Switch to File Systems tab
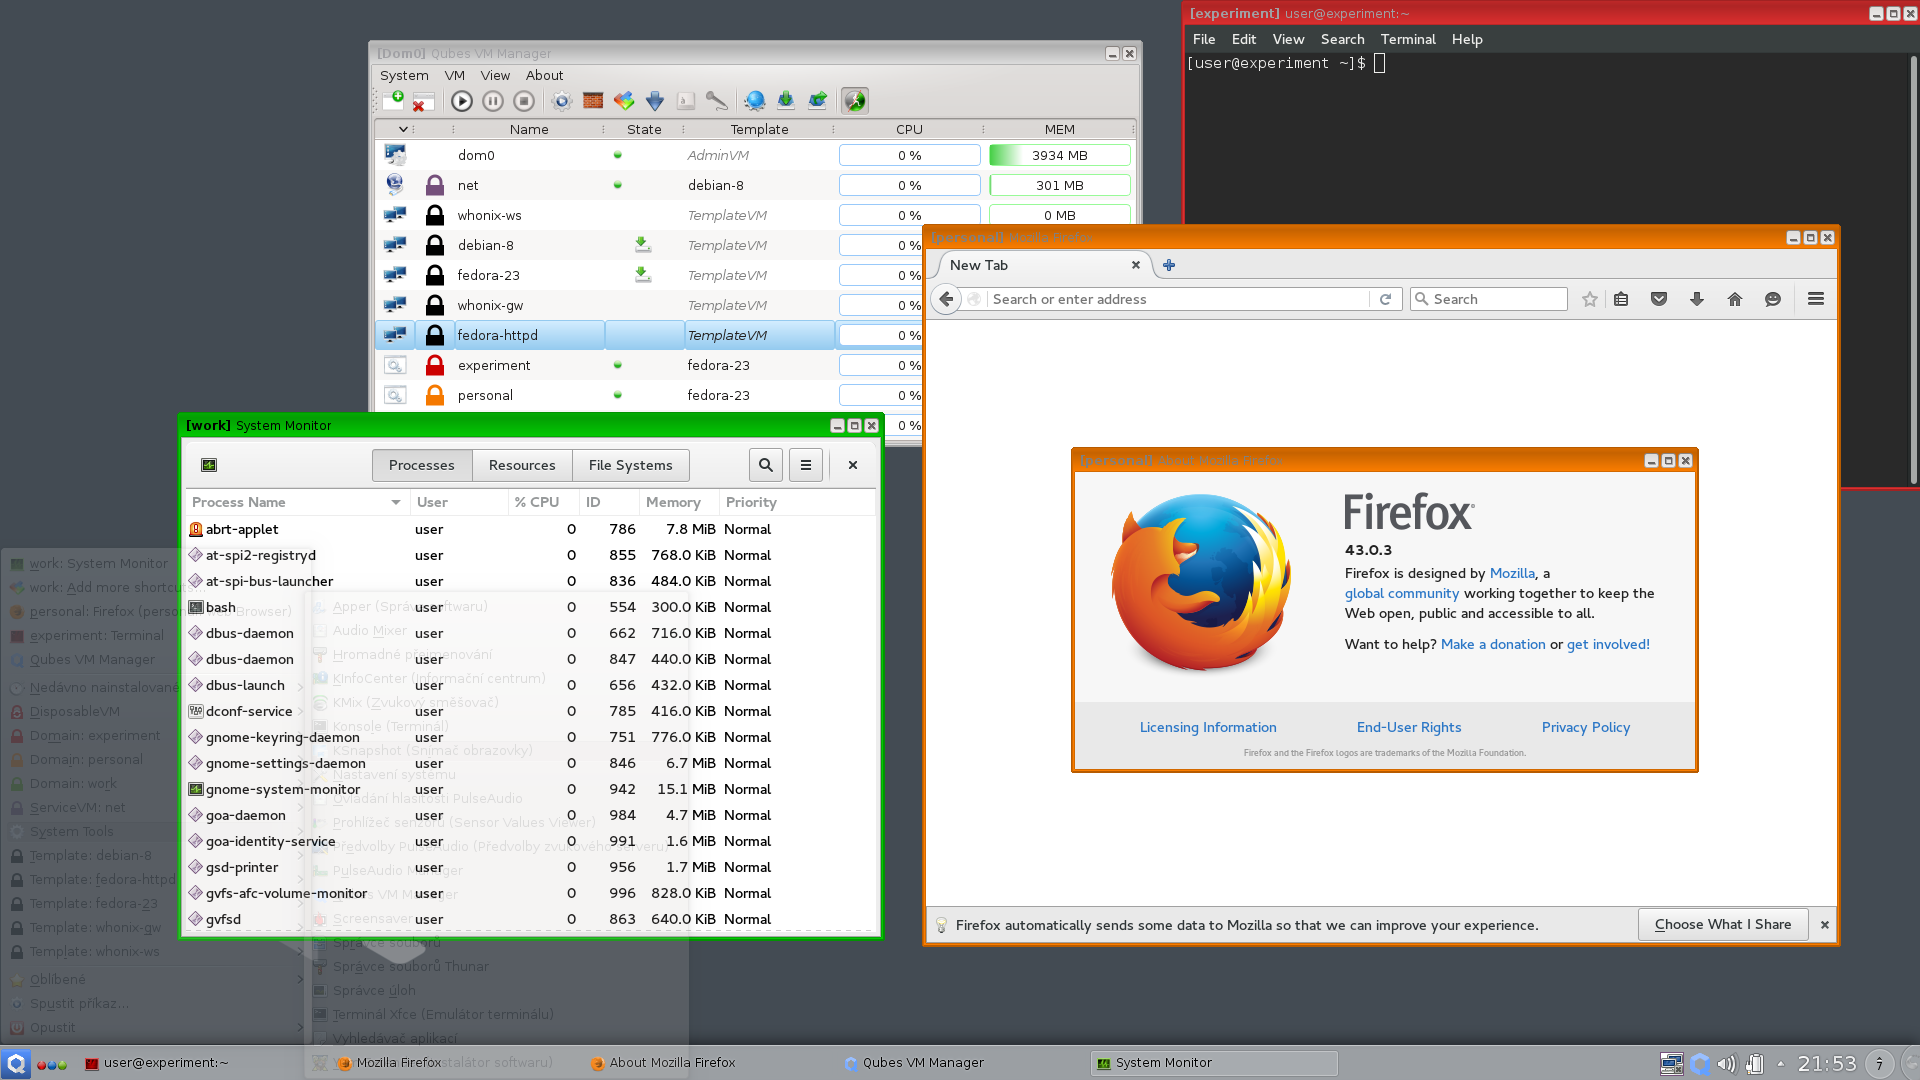 pyautogui.click(x=631, y=465)
